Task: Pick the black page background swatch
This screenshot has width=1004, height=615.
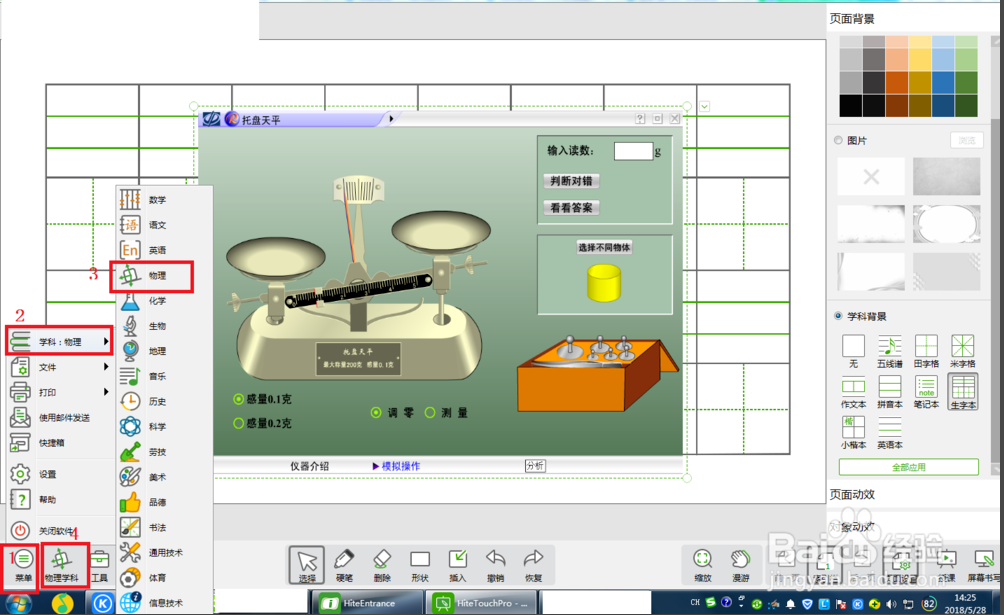Action: [x=851, y=105]
